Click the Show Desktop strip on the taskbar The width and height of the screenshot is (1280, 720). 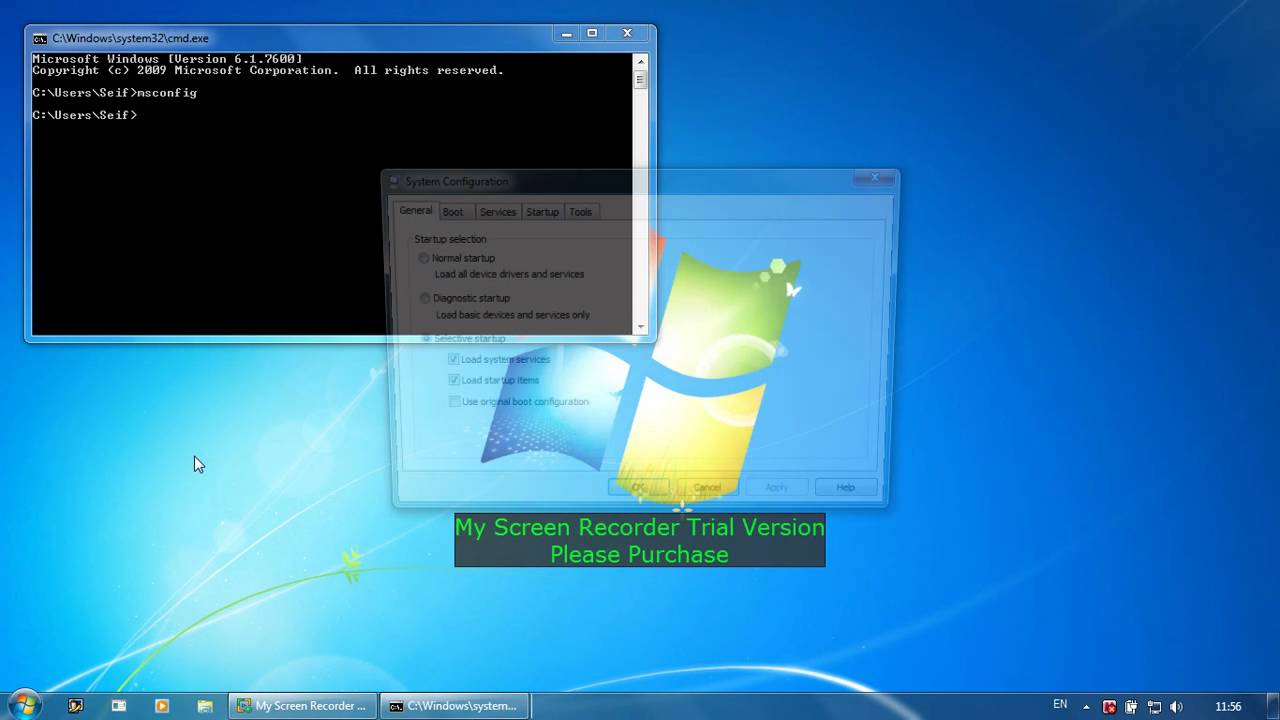(1273, 706)
